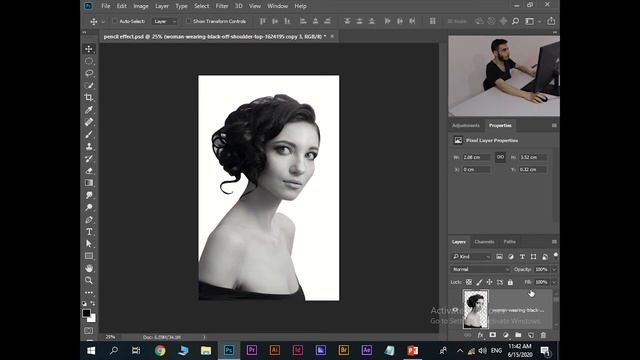Select the Hand tool
Image resolution: width=640 pixels, height=360 pixels.
[x=89, y=268]
